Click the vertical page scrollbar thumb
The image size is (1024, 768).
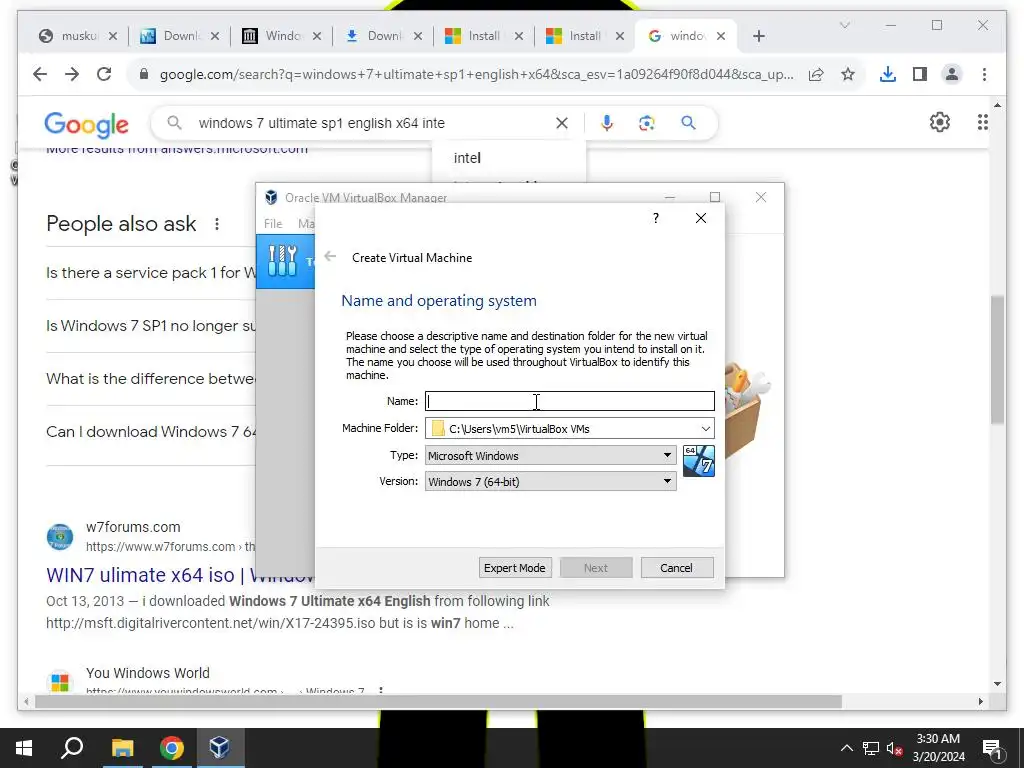[997, 359]
